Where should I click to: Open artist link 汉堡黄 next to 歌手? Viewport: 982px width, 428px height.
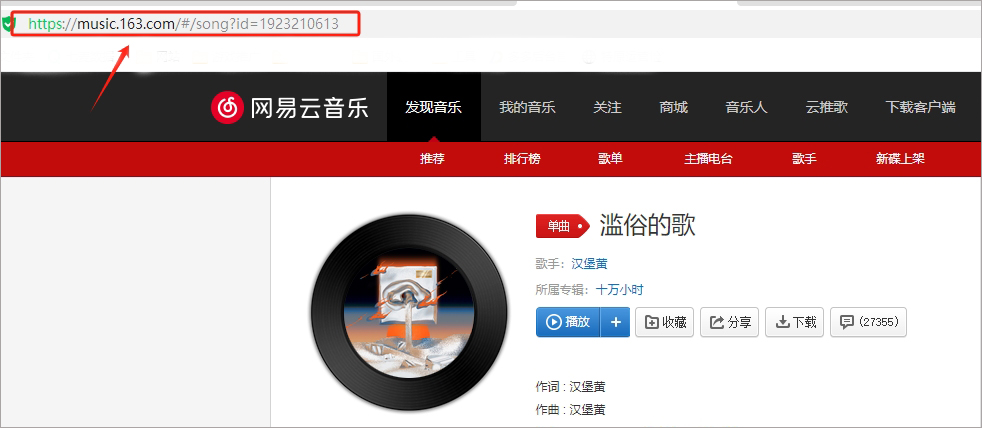click(x=589, y=264)
